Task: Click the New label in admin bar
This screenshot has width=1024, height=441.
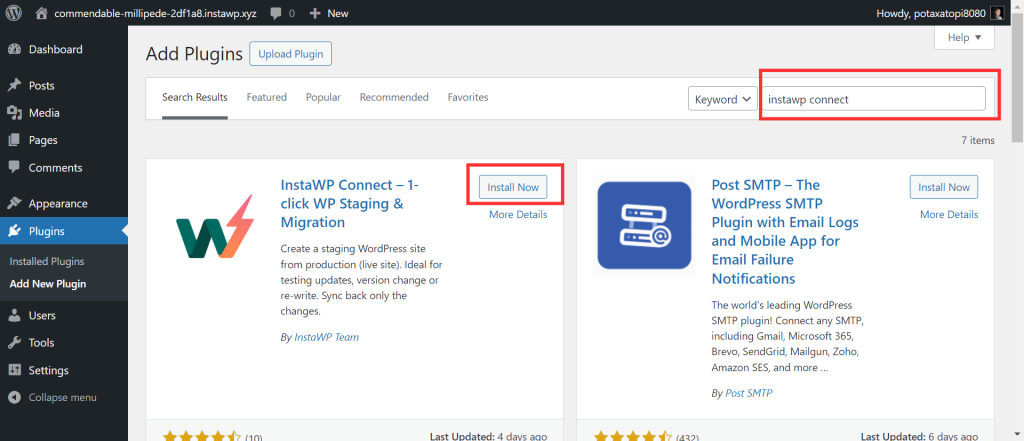Action: (x=338, y=13)
